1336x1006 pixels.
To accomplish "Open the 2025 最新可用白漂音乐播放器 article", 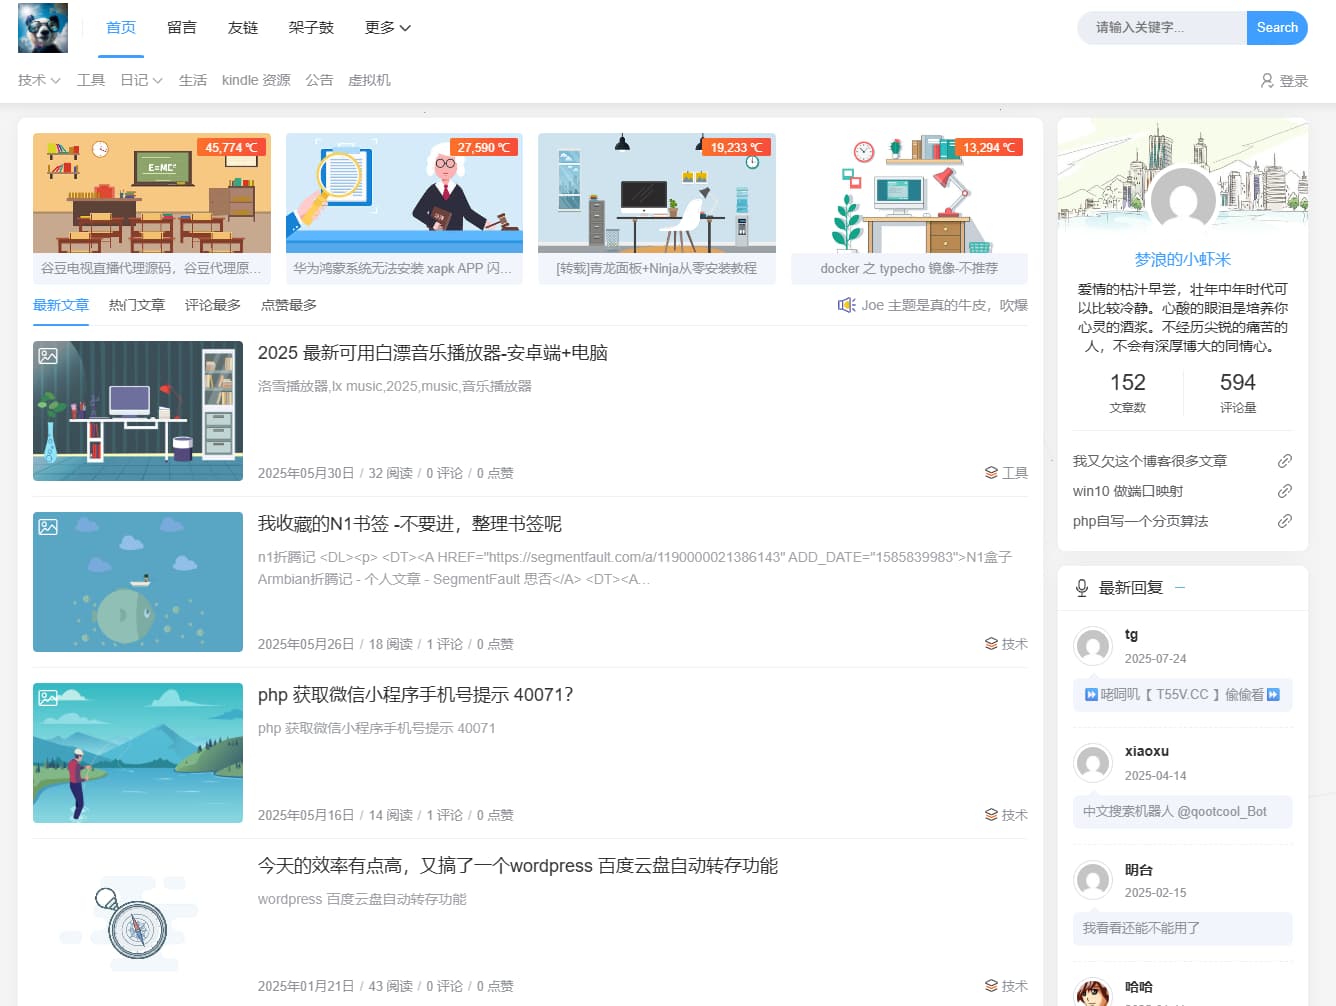I will click(x=432, y=353).
